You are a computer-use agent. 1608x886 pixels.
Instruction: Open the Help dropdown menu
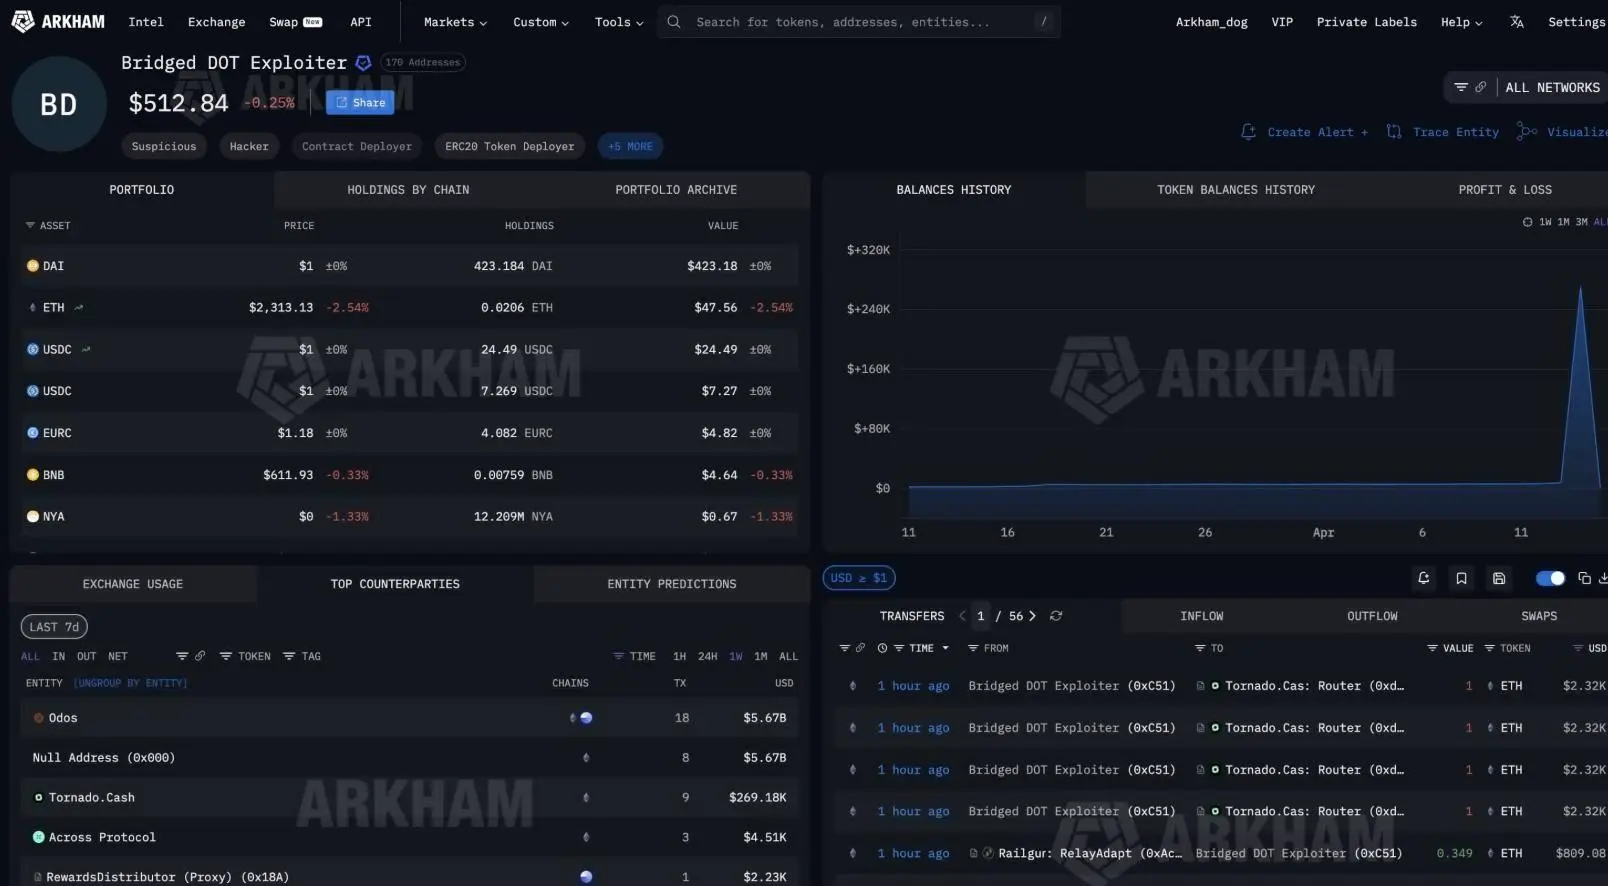pyautogui.click(x=1461, y=21)
